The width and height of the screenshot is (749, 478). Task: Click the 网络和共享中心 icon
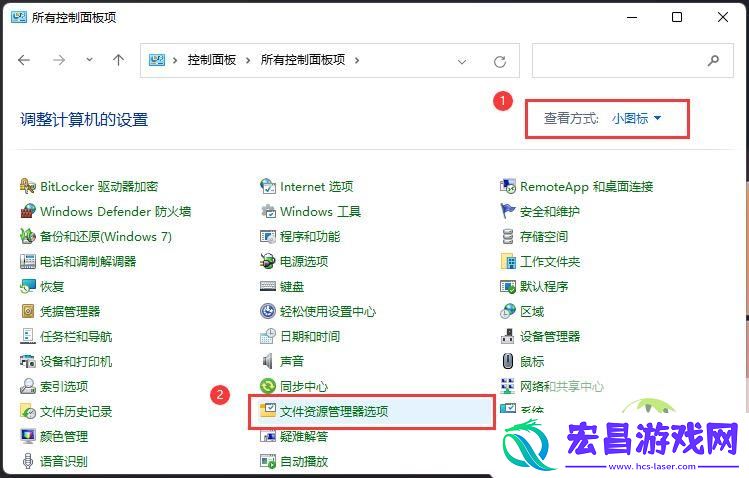click(x=508, y=386)
